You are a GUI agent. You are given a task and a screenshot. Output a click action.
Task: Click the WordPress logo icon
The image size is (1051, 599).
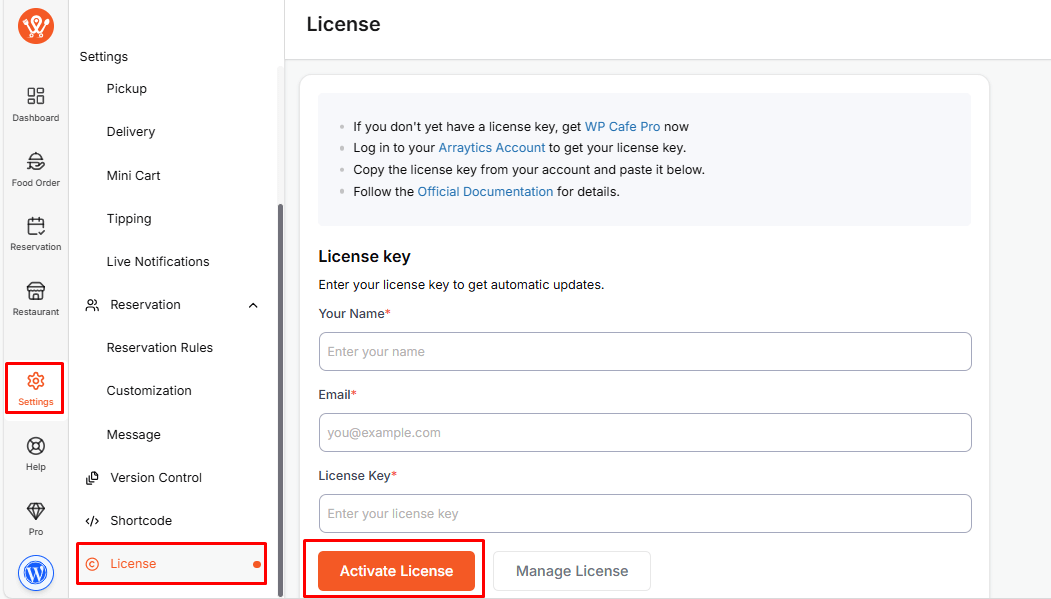tap(36, 573)
